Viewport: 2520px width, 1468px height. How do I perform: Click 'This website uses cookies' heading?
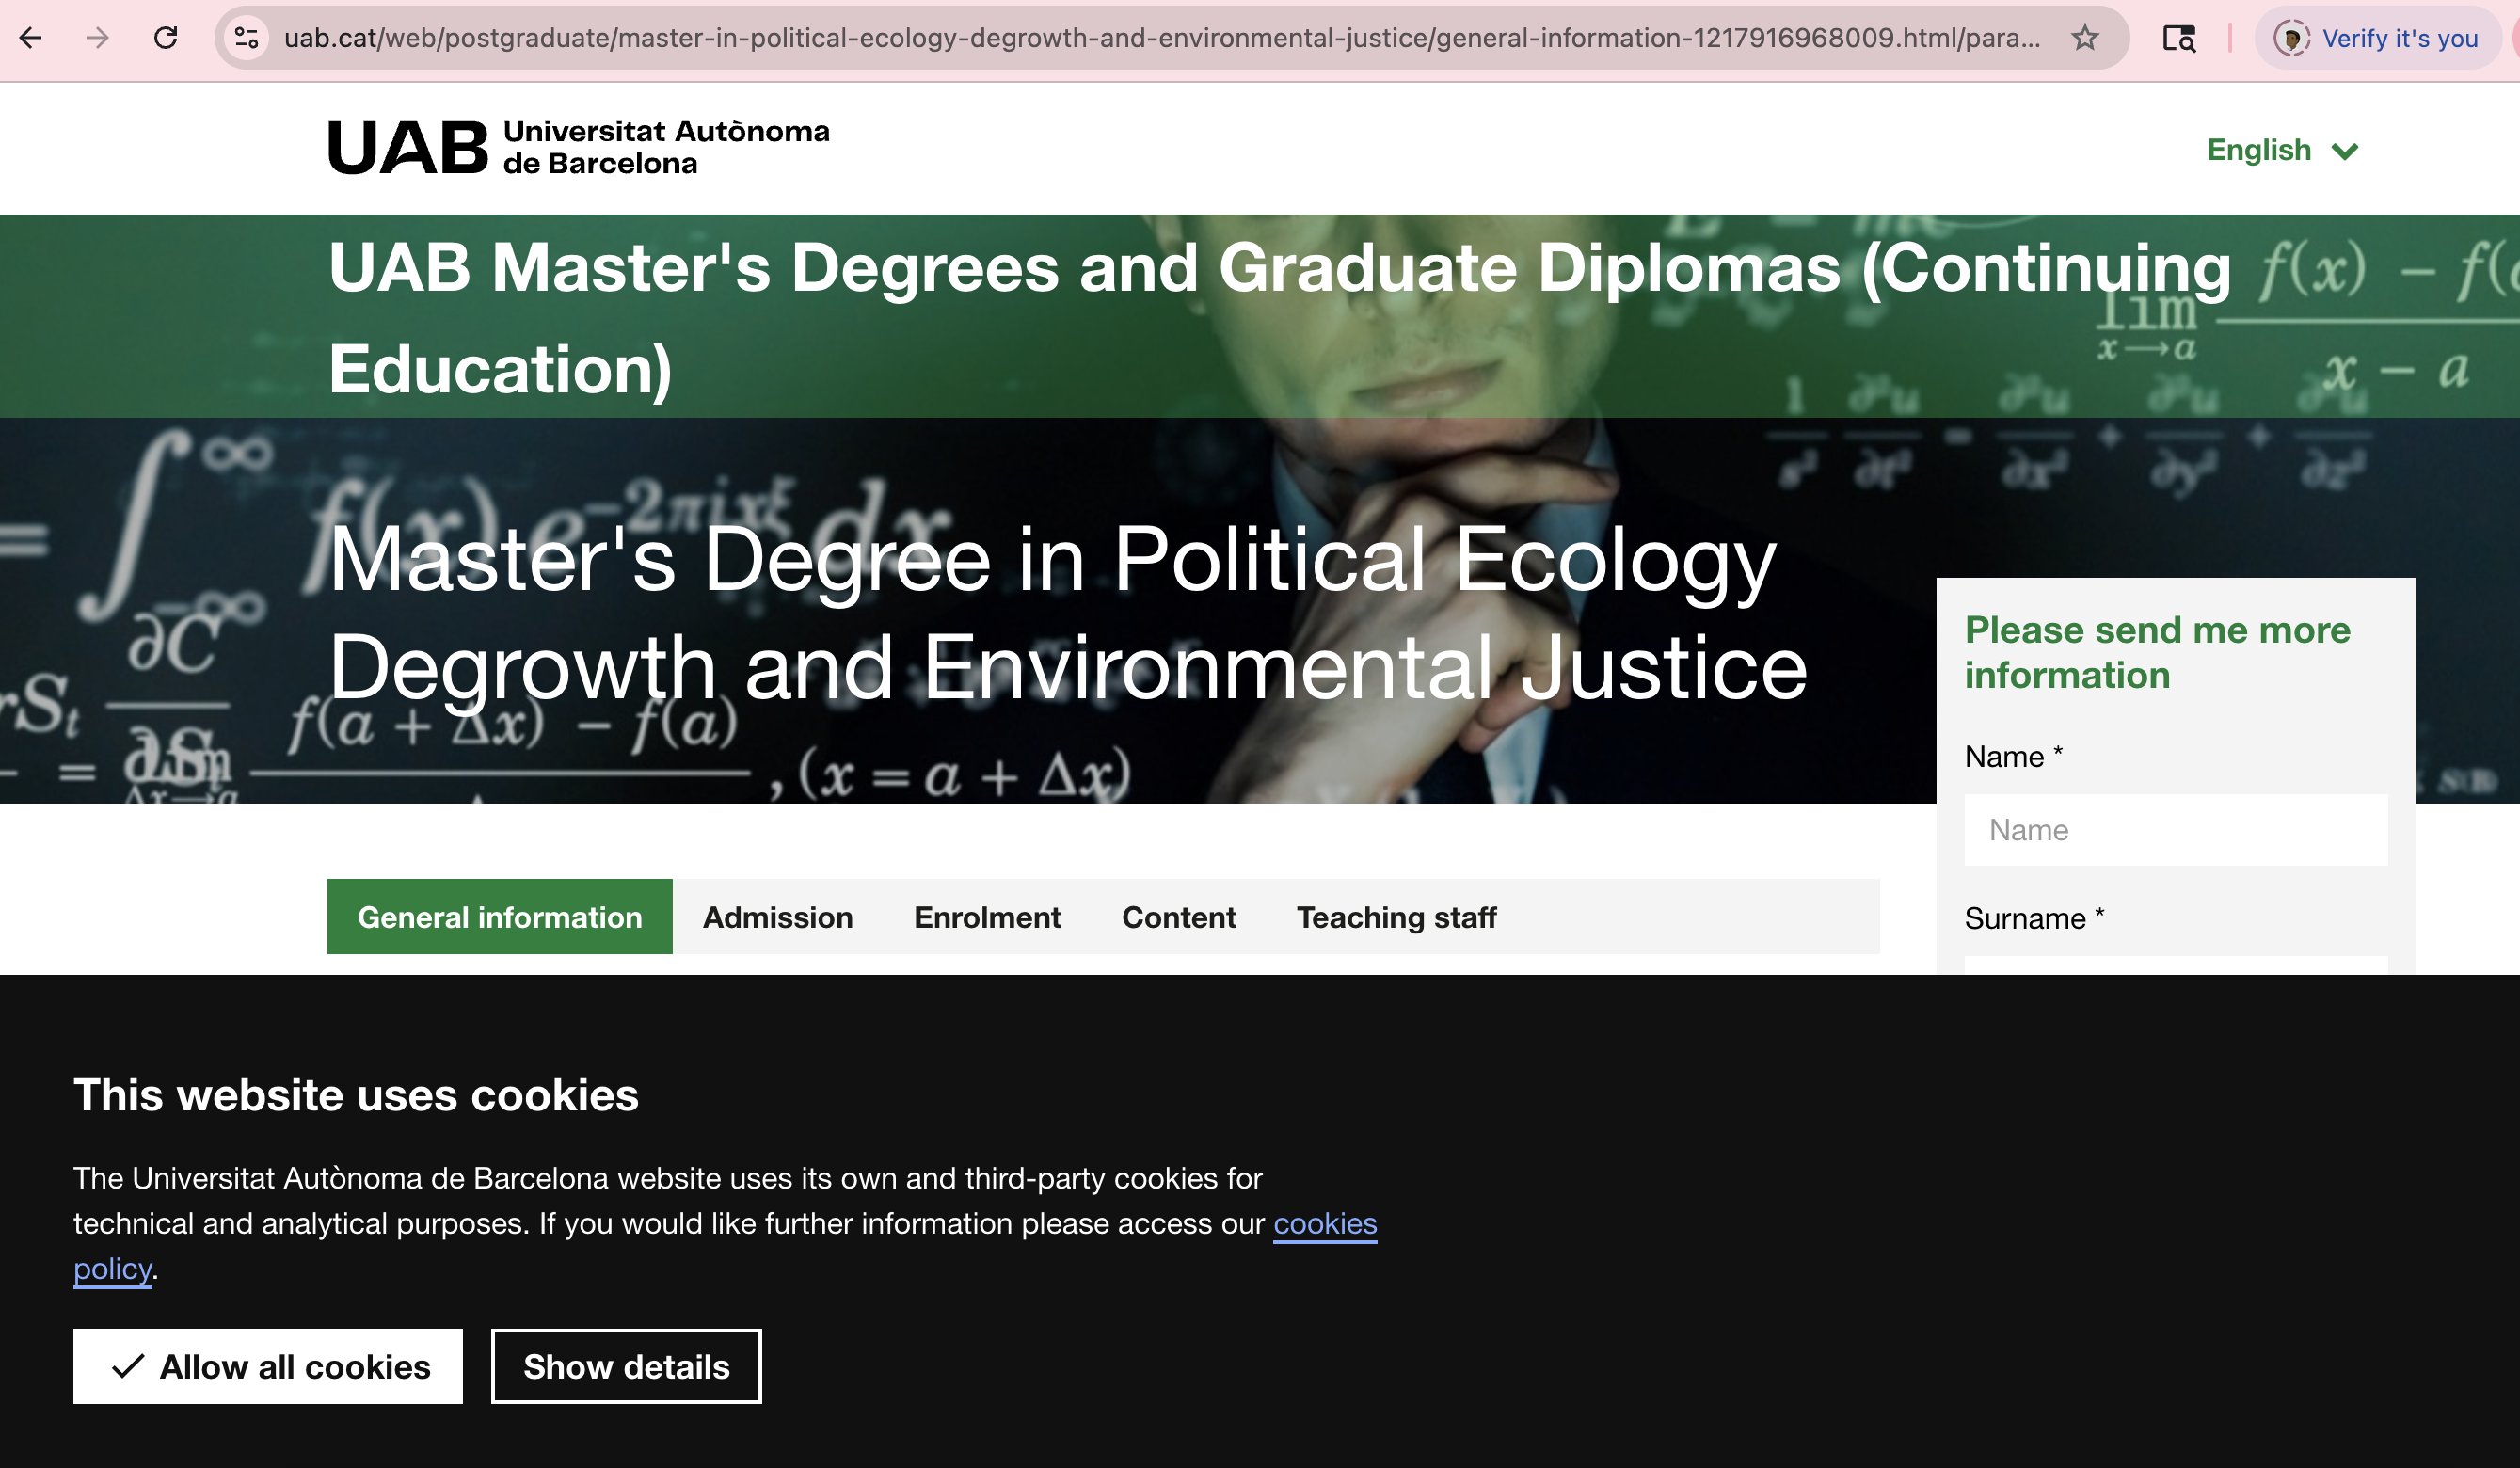[x=356, y=1094]
